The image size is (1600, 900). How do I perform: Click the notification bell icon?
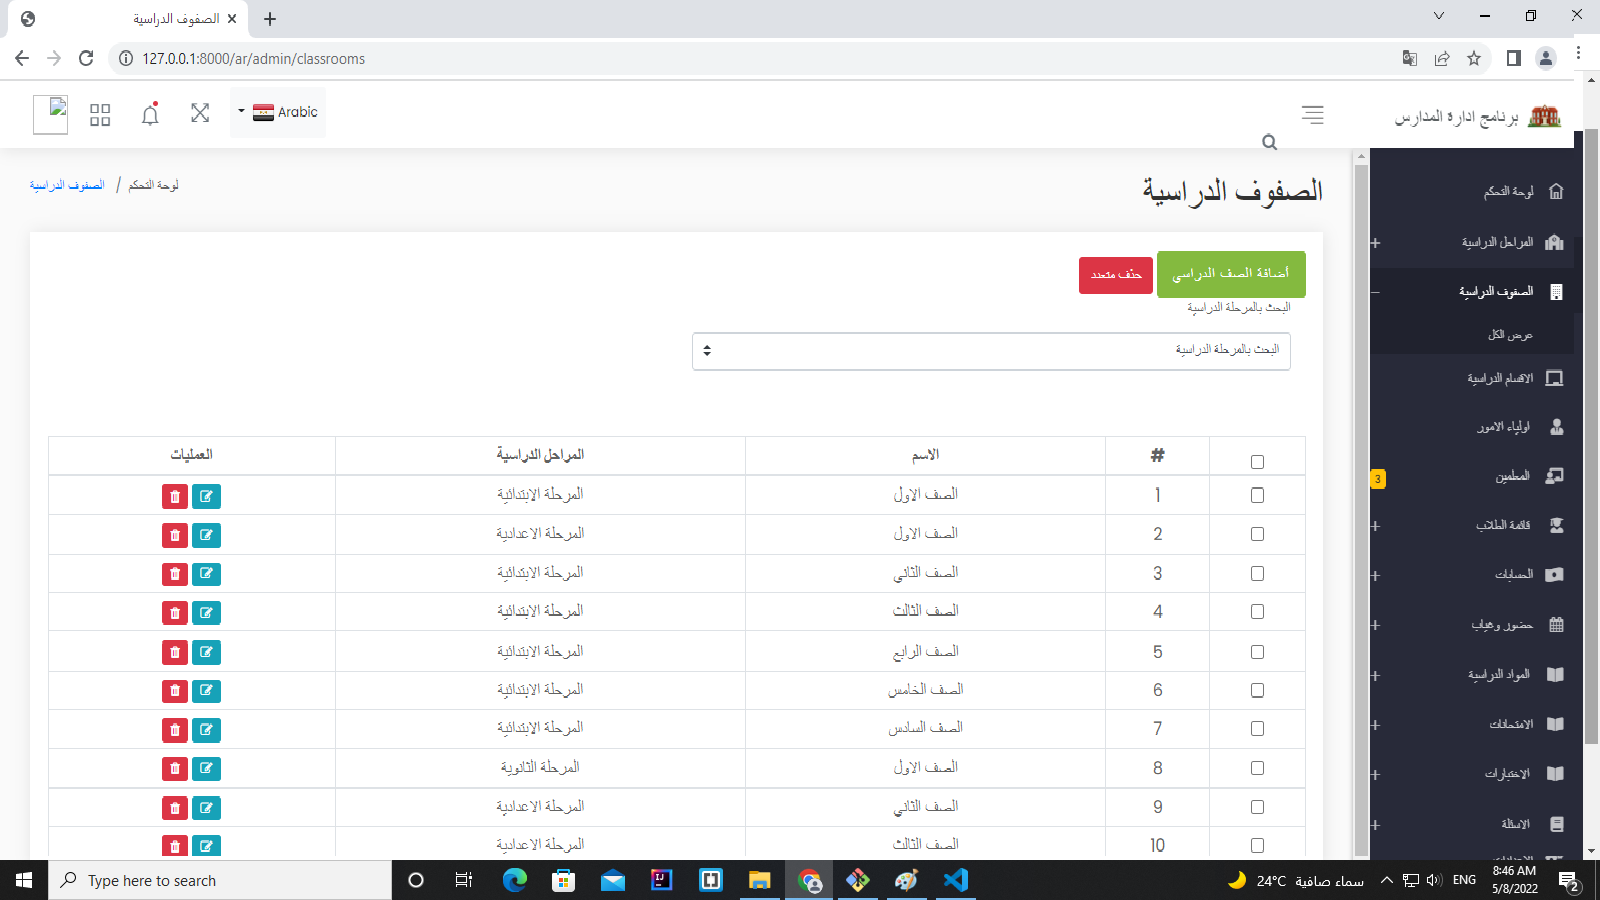pyautogui.click(x=150, y=113)
